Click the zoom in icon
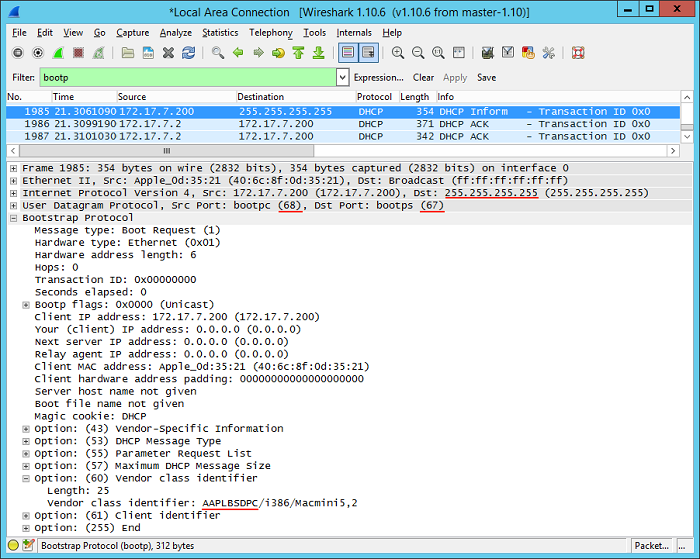700x559 pixels. coord(398,53)
